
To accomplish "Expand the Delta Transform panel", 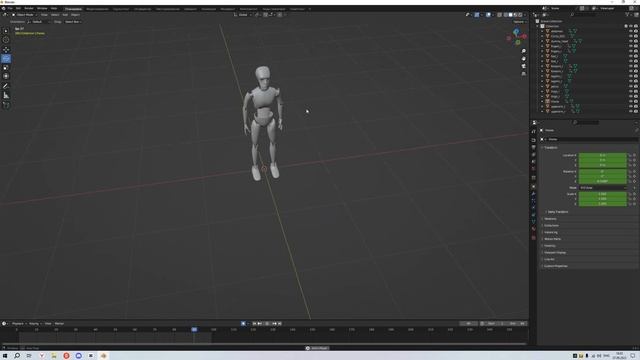I will click(x=557, y=212).
